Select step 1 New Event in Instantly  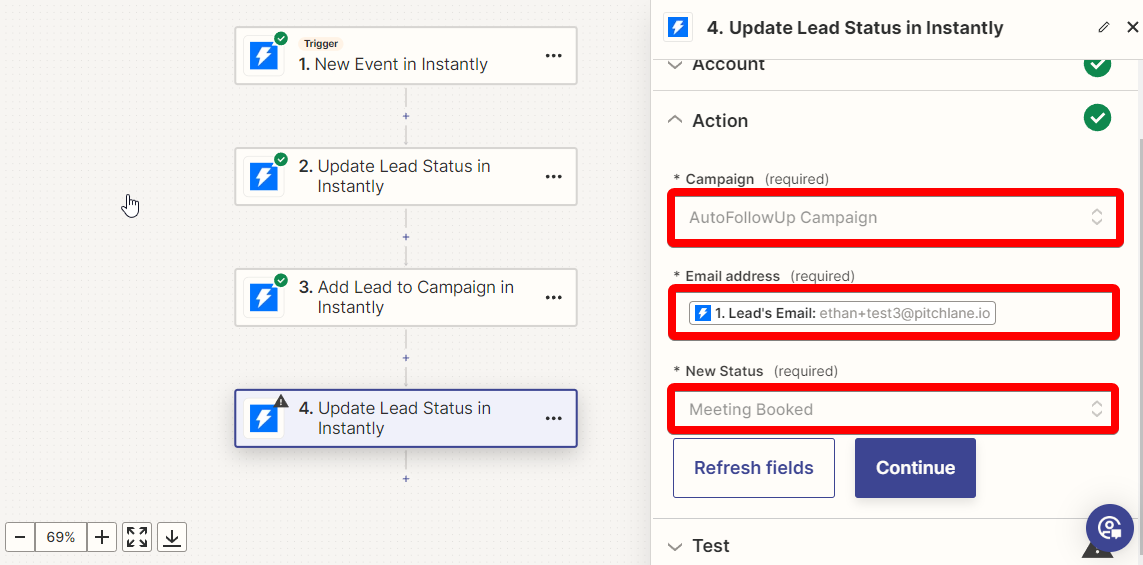pyautogui.click(x=406, y=55)
